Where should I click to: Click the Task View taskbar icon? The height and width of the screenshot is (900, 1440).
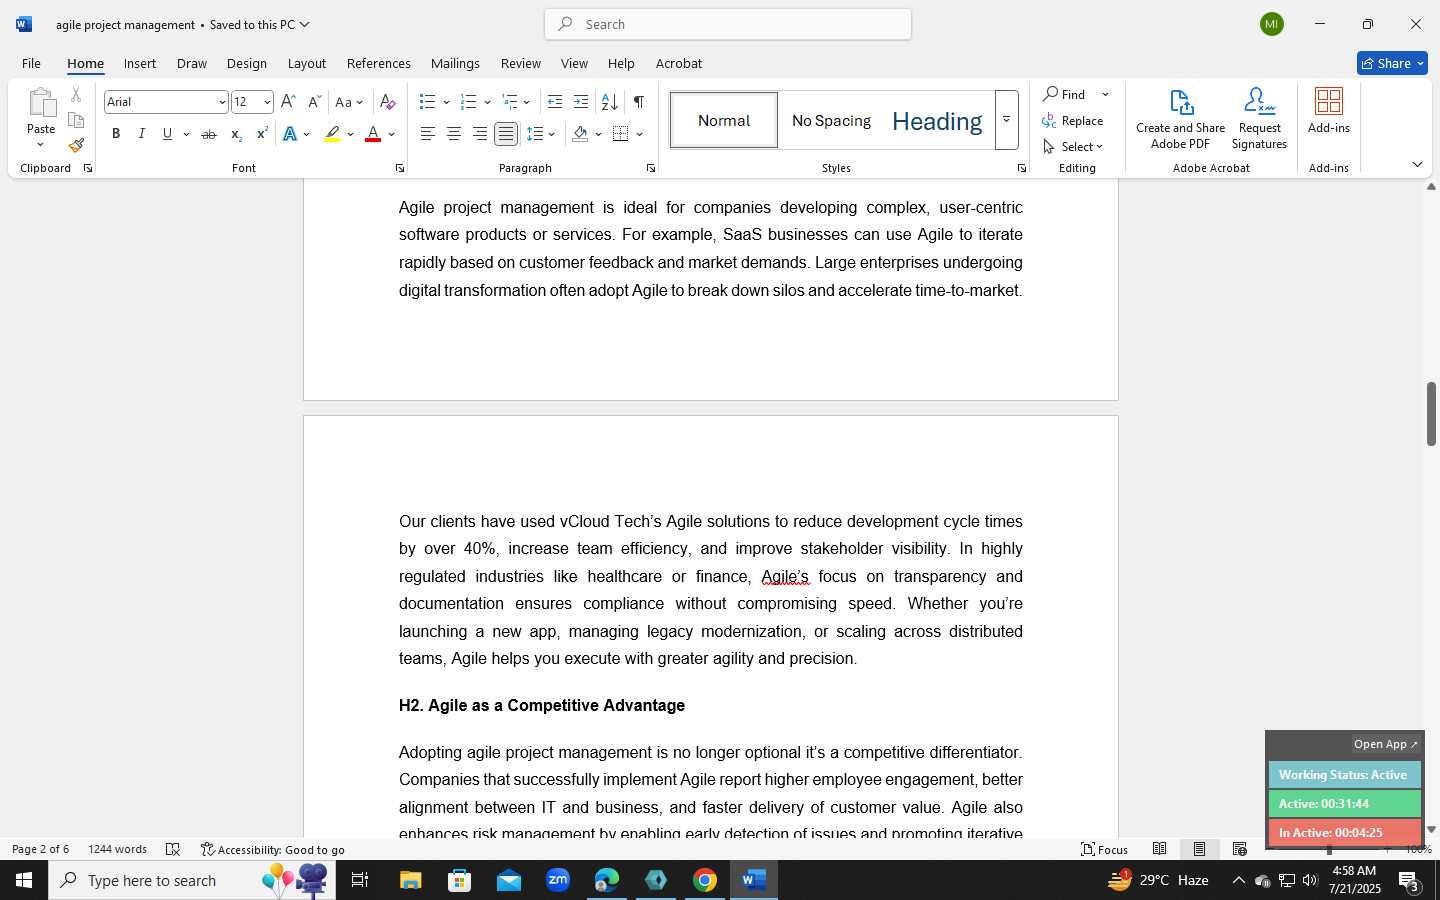coord(360,880)
